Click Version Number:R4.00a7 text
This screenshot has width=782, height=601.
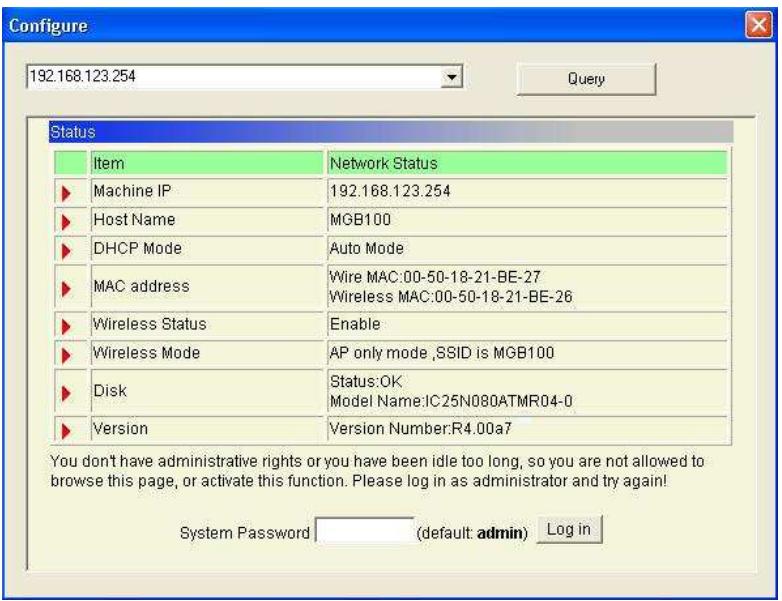[x=420, y=429]
